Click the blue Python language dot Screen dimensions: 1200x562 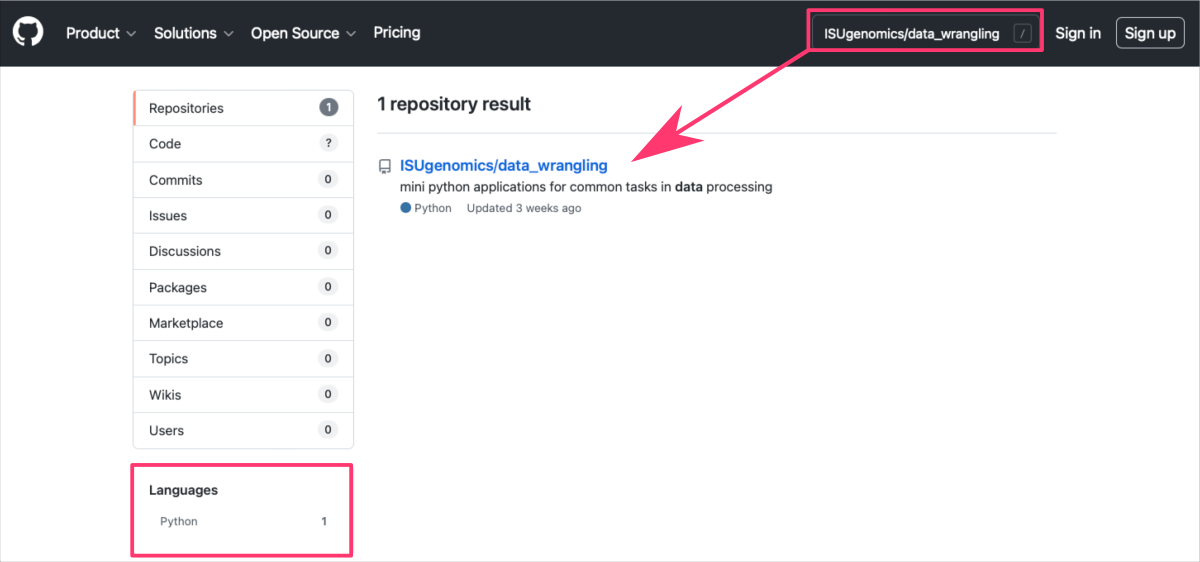click(405, 208)
